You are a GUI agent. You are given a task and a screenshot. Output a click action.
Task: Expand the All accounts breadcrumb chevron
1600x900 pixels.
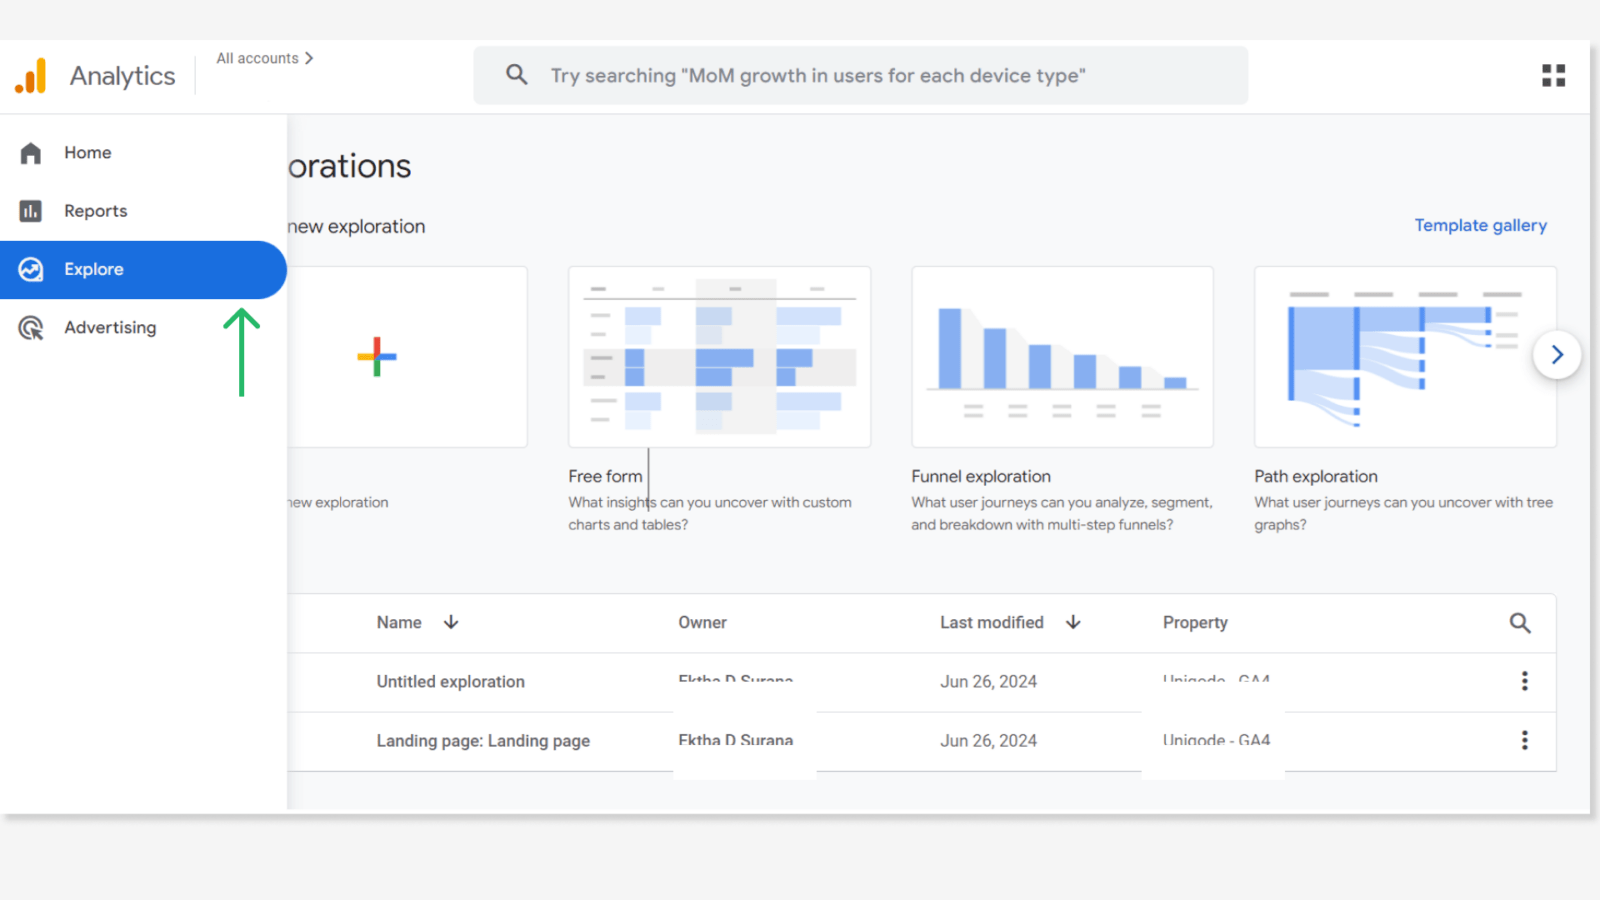(x=310, y=58)
